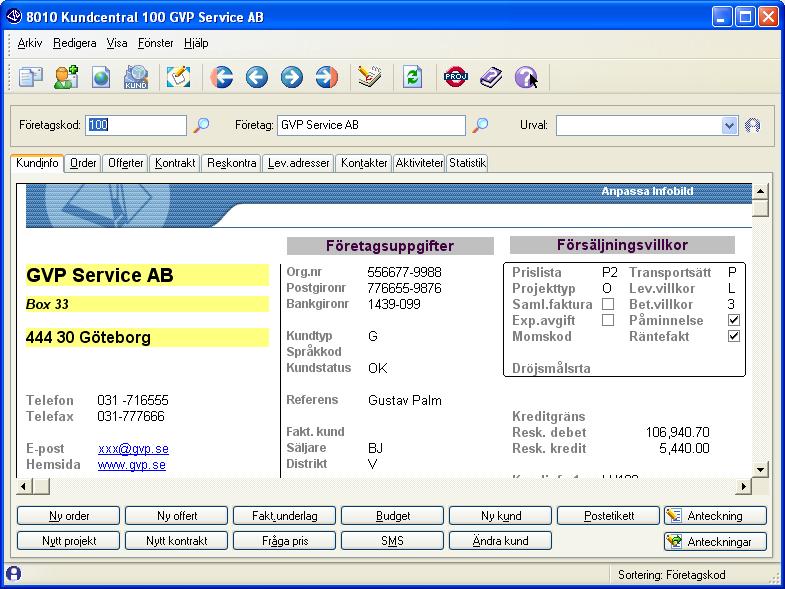Image resolution: width=785 pixels, height=589 pixels.
Task: Click the SMS button
Action: pyautogui.click(x=392, y=541)
